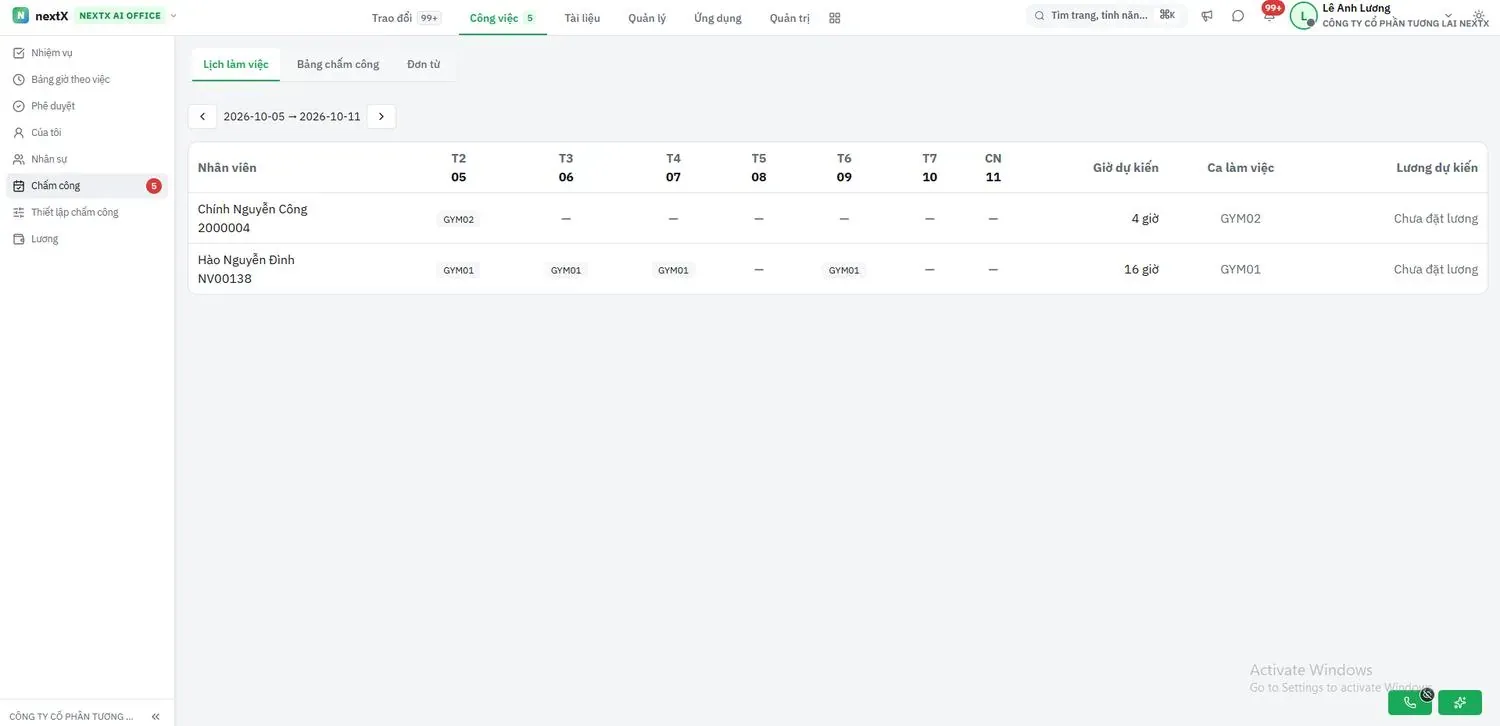Open notifications bell with 99+ badge
The height and width of the screenshot is (726, 1500).
point(1270,15)
